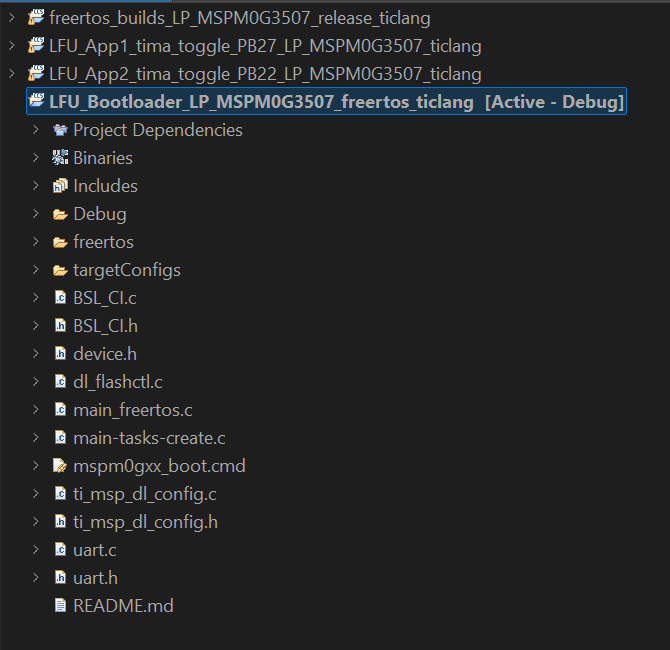
Task: Expand the mspm0gxx_boot.cmd node
Action: [x=36, y=465]
